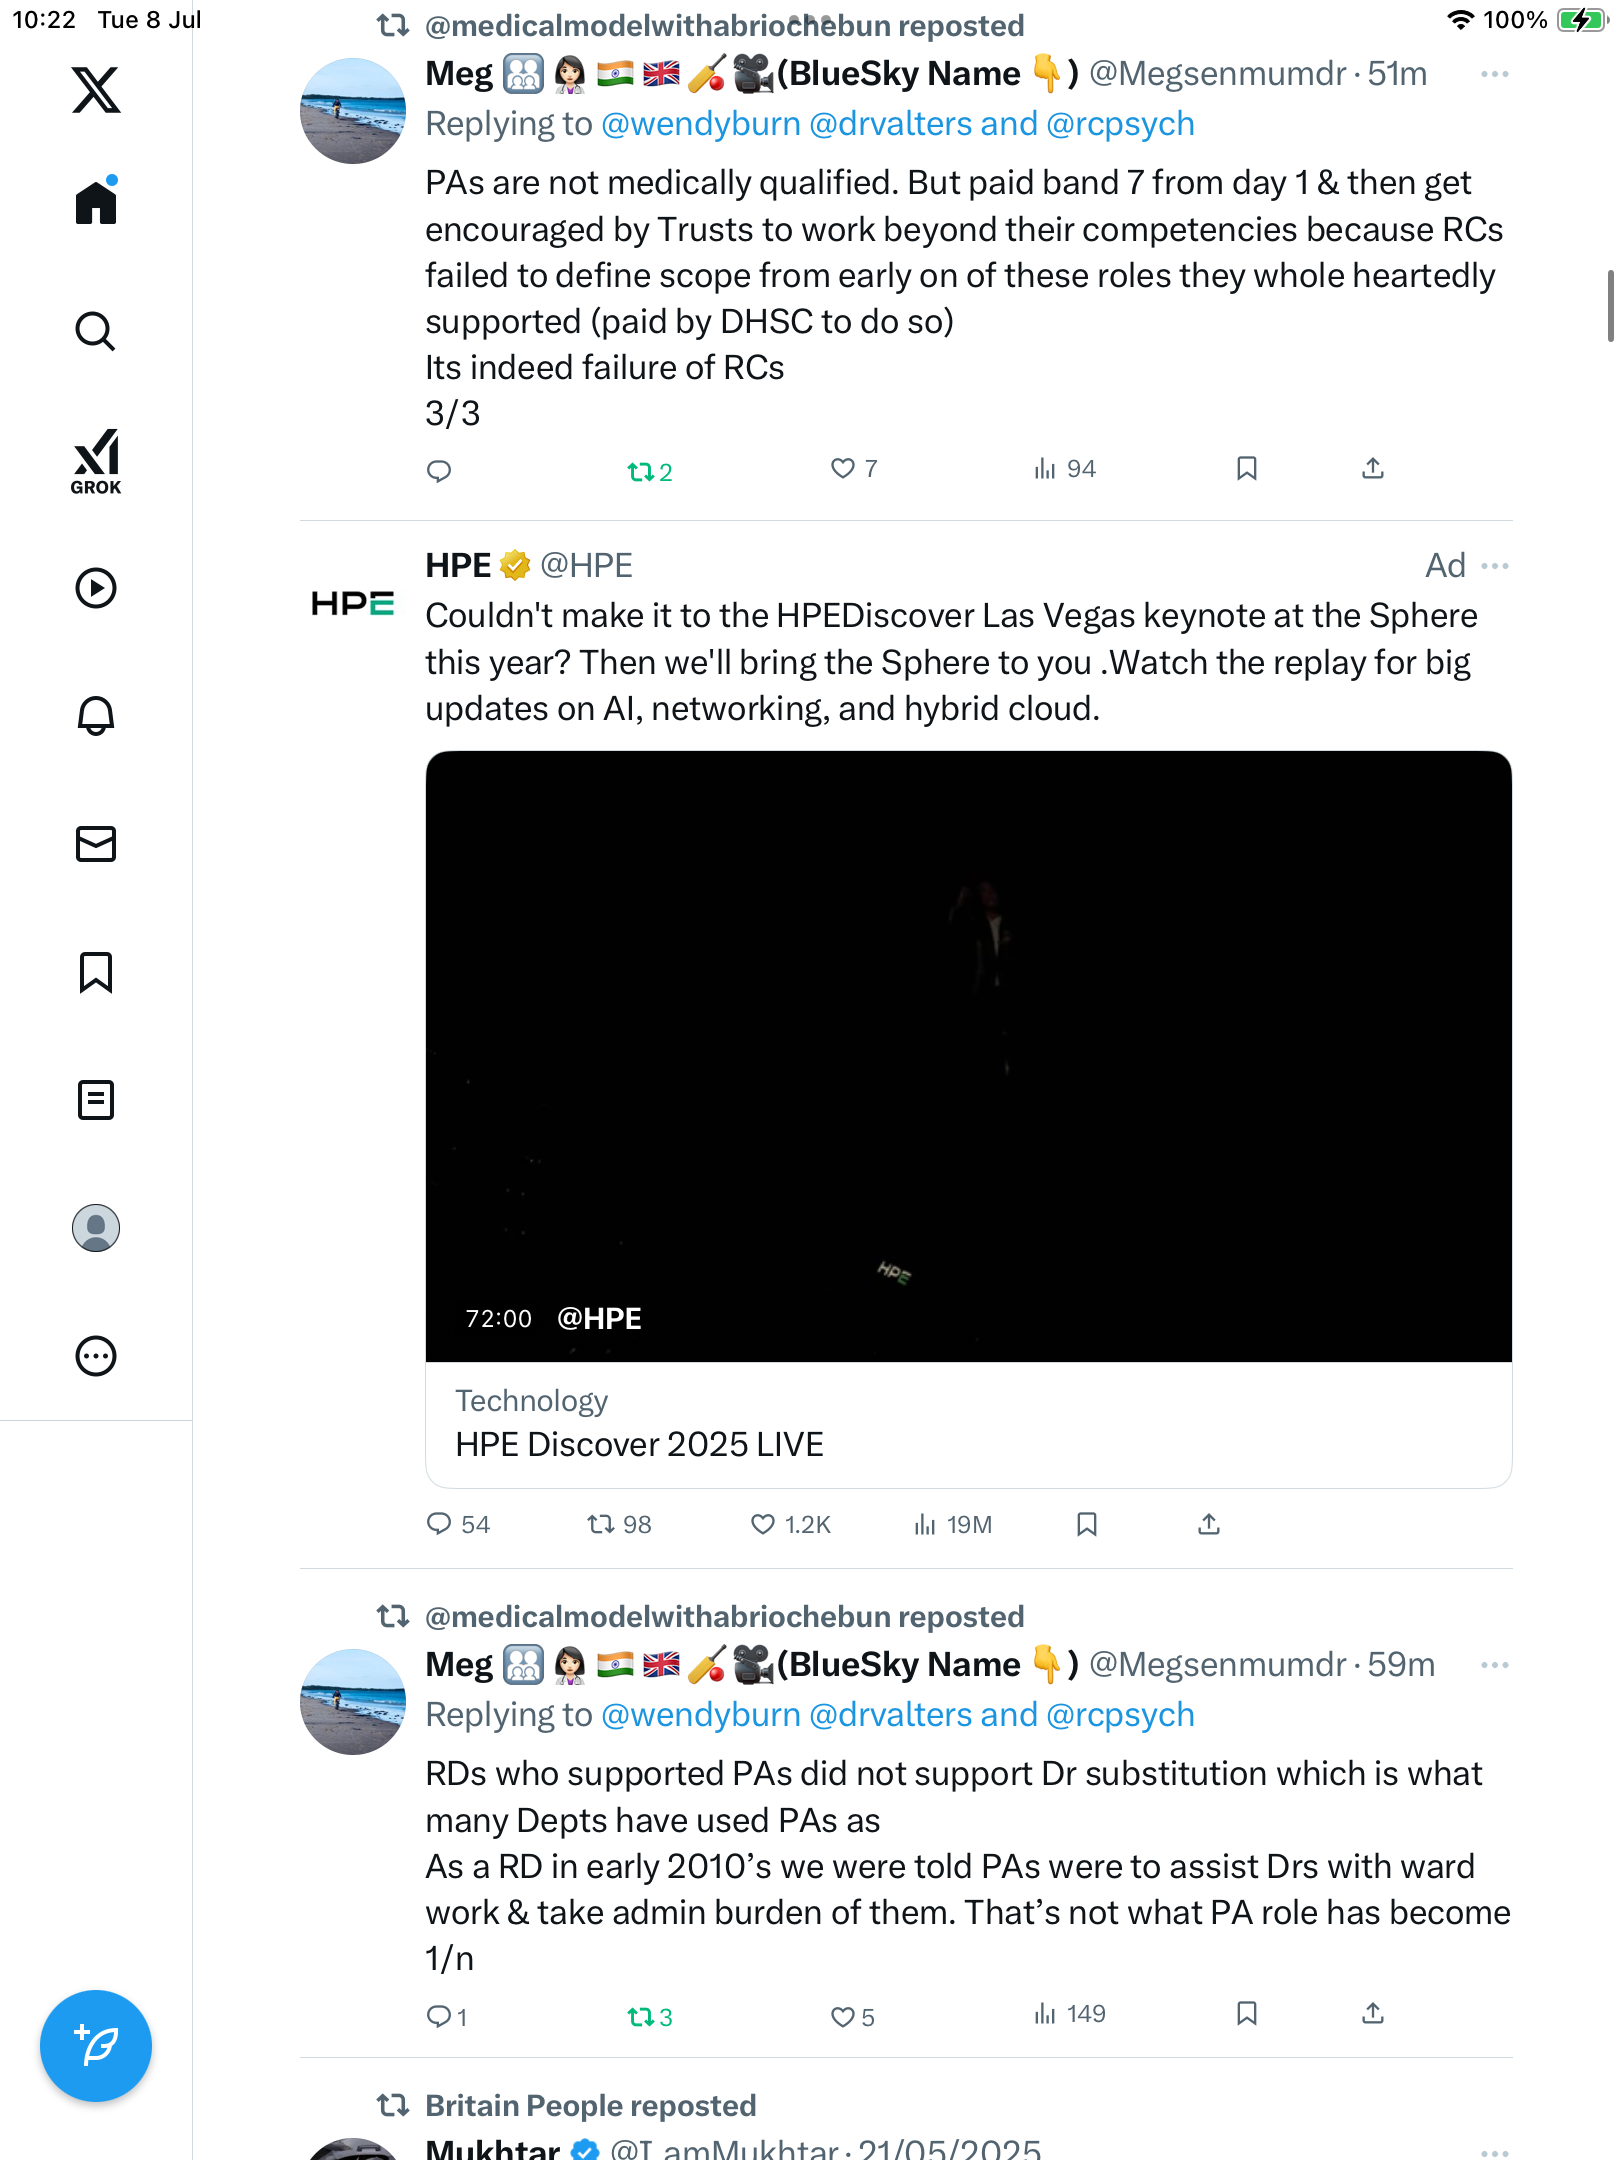
Task: Open more options on the 51m tweet
Action: pyautogui.click(x=1495, y=74)
